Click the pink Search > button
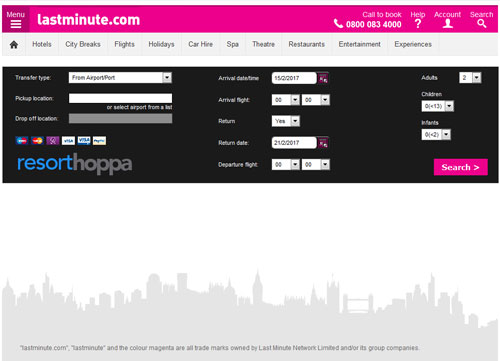This screenshot has width=500, height=361. click(x=460, y=167)
